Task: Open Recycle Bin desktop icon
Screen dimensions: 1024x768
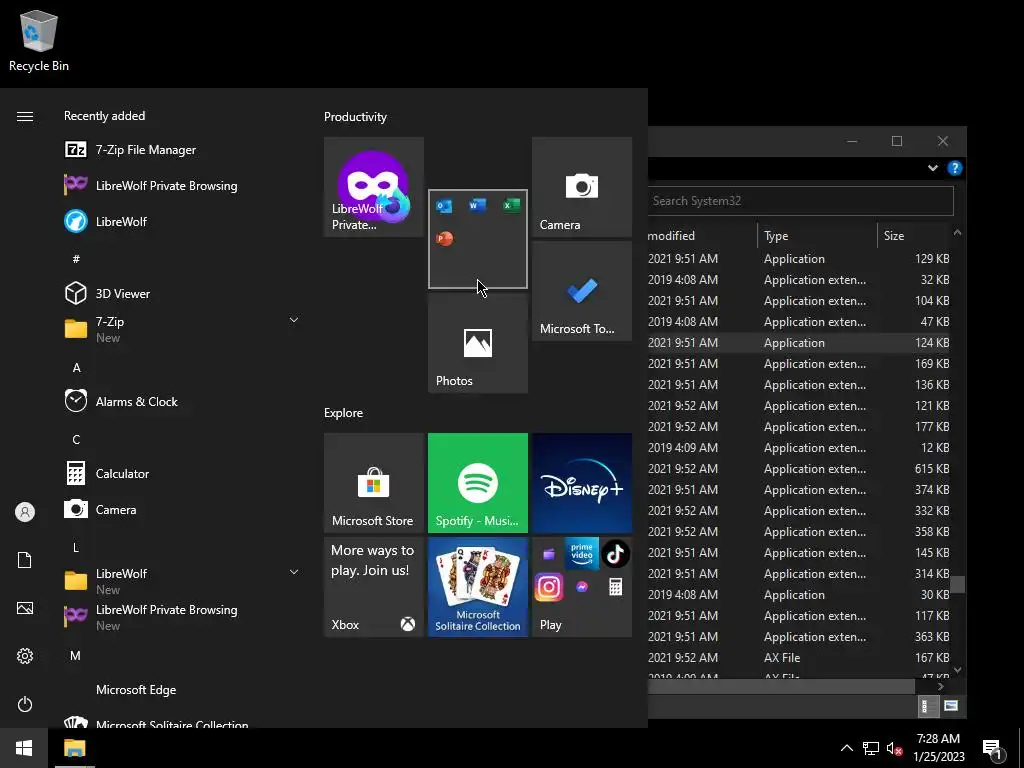Action: click(39, 40)
